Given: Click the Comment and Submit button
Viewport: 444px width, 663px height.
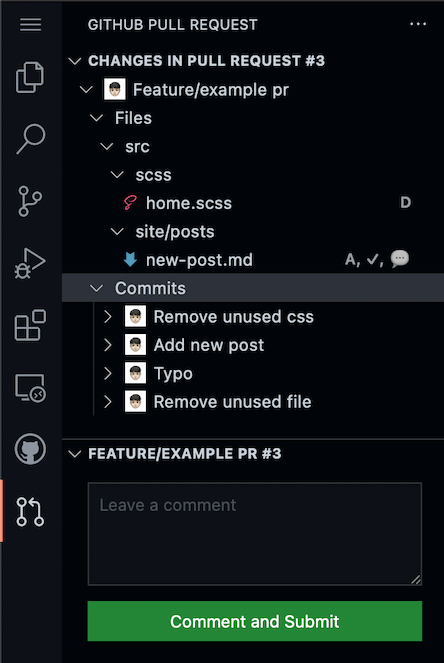Looking at the screenshot, I should 255,621.
